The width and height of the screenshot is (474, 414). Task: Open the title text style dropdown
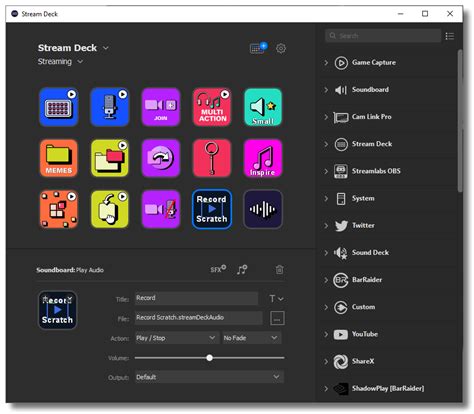[276, 299]
